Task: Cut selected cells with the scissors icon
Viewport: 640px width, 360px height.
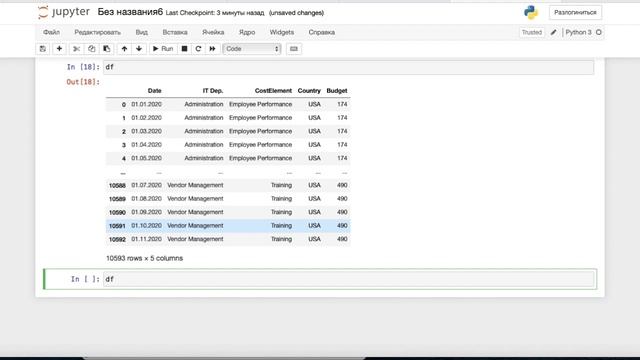Action: click(76, 49)
